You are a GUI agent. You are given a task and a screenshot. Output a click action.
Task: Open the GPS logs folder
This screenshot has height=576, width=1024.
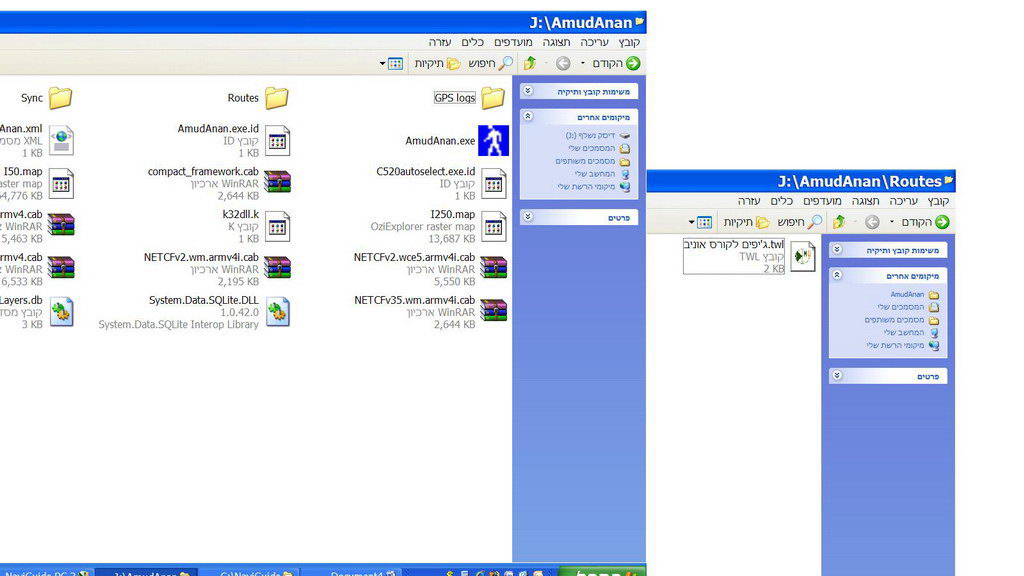click(x=493, y=98)
